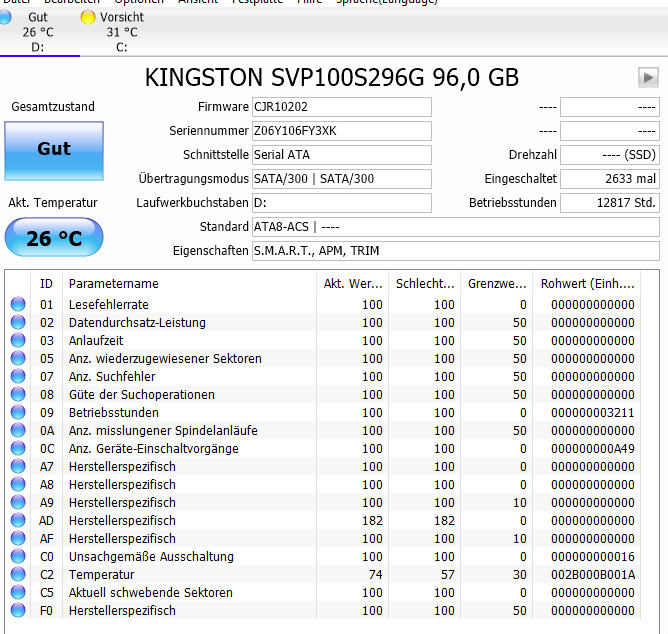Switch to the Vorsicht 31 °C drive C: tab

113,32
